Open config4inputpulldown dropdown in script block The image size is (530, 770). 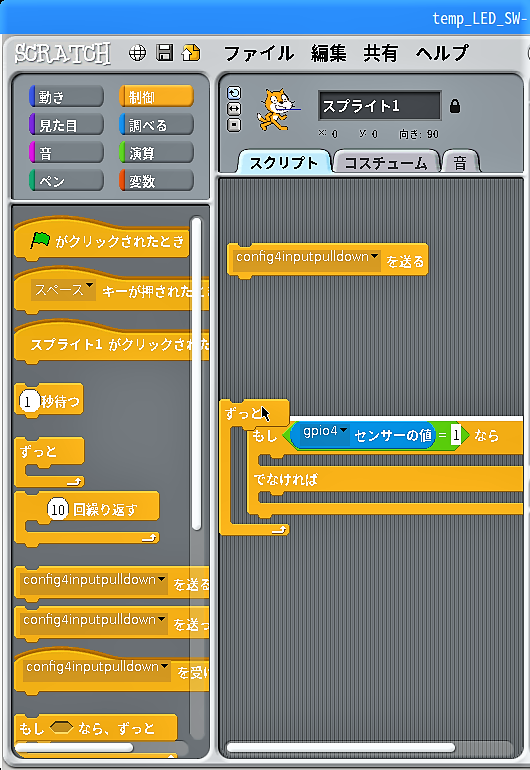coord(374,256)
